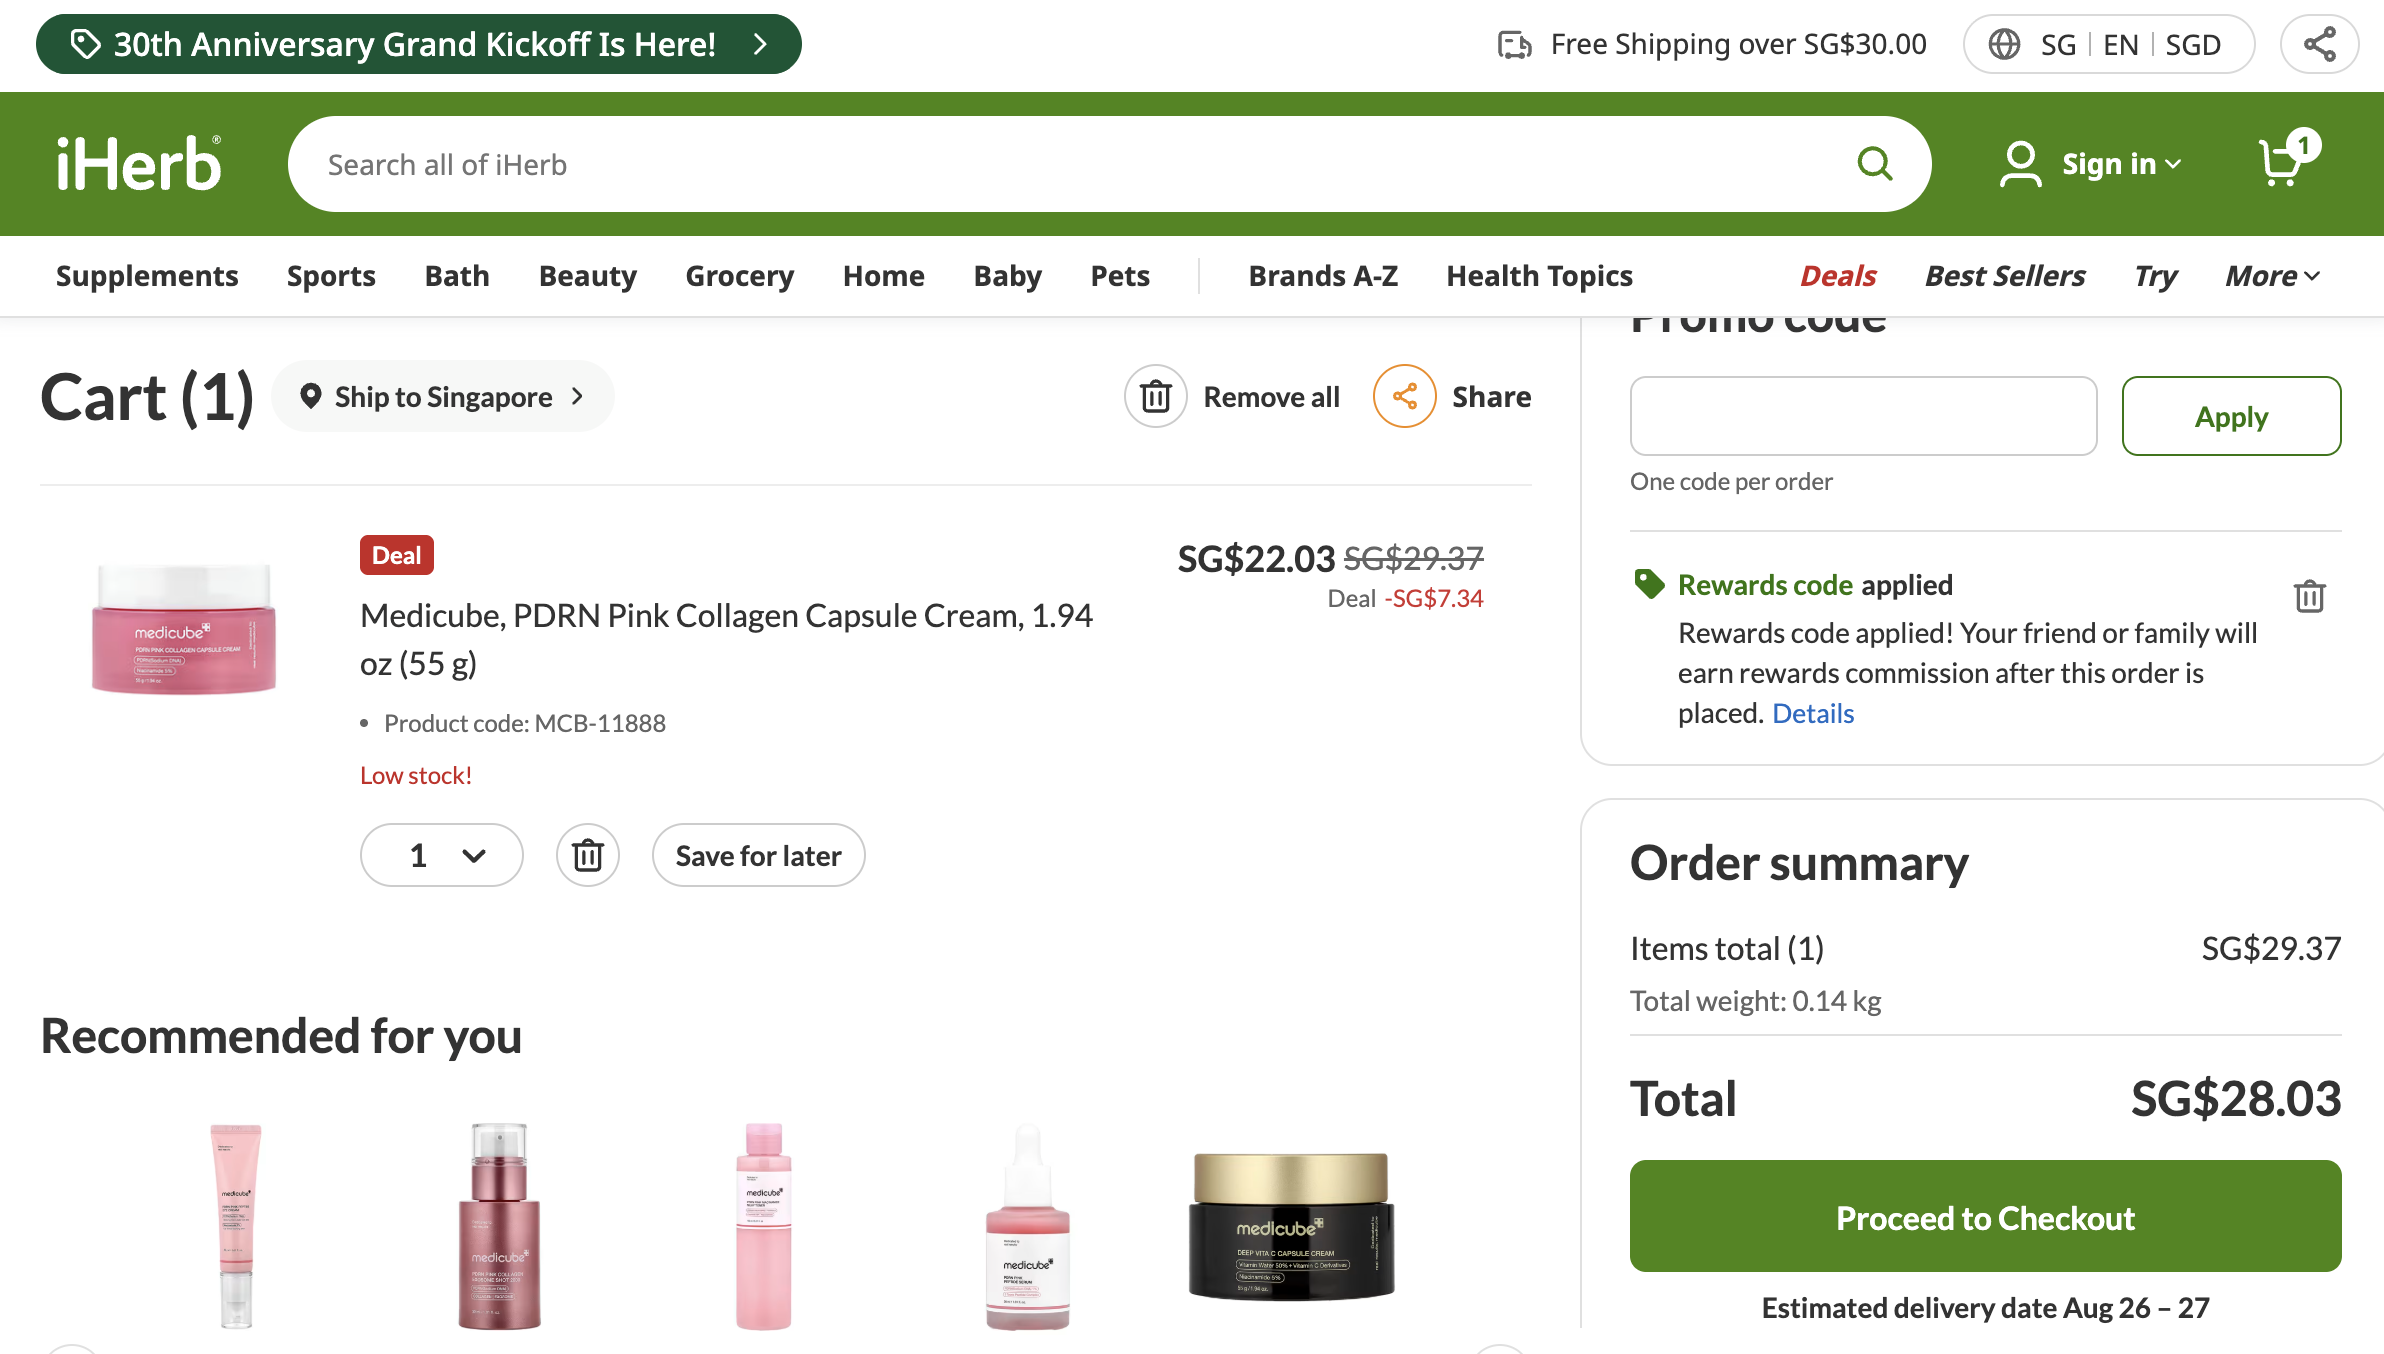Click the promo code input field
This screenshot has width=2384, height=1354.
pyautogui.click(x=1863, y=416)
